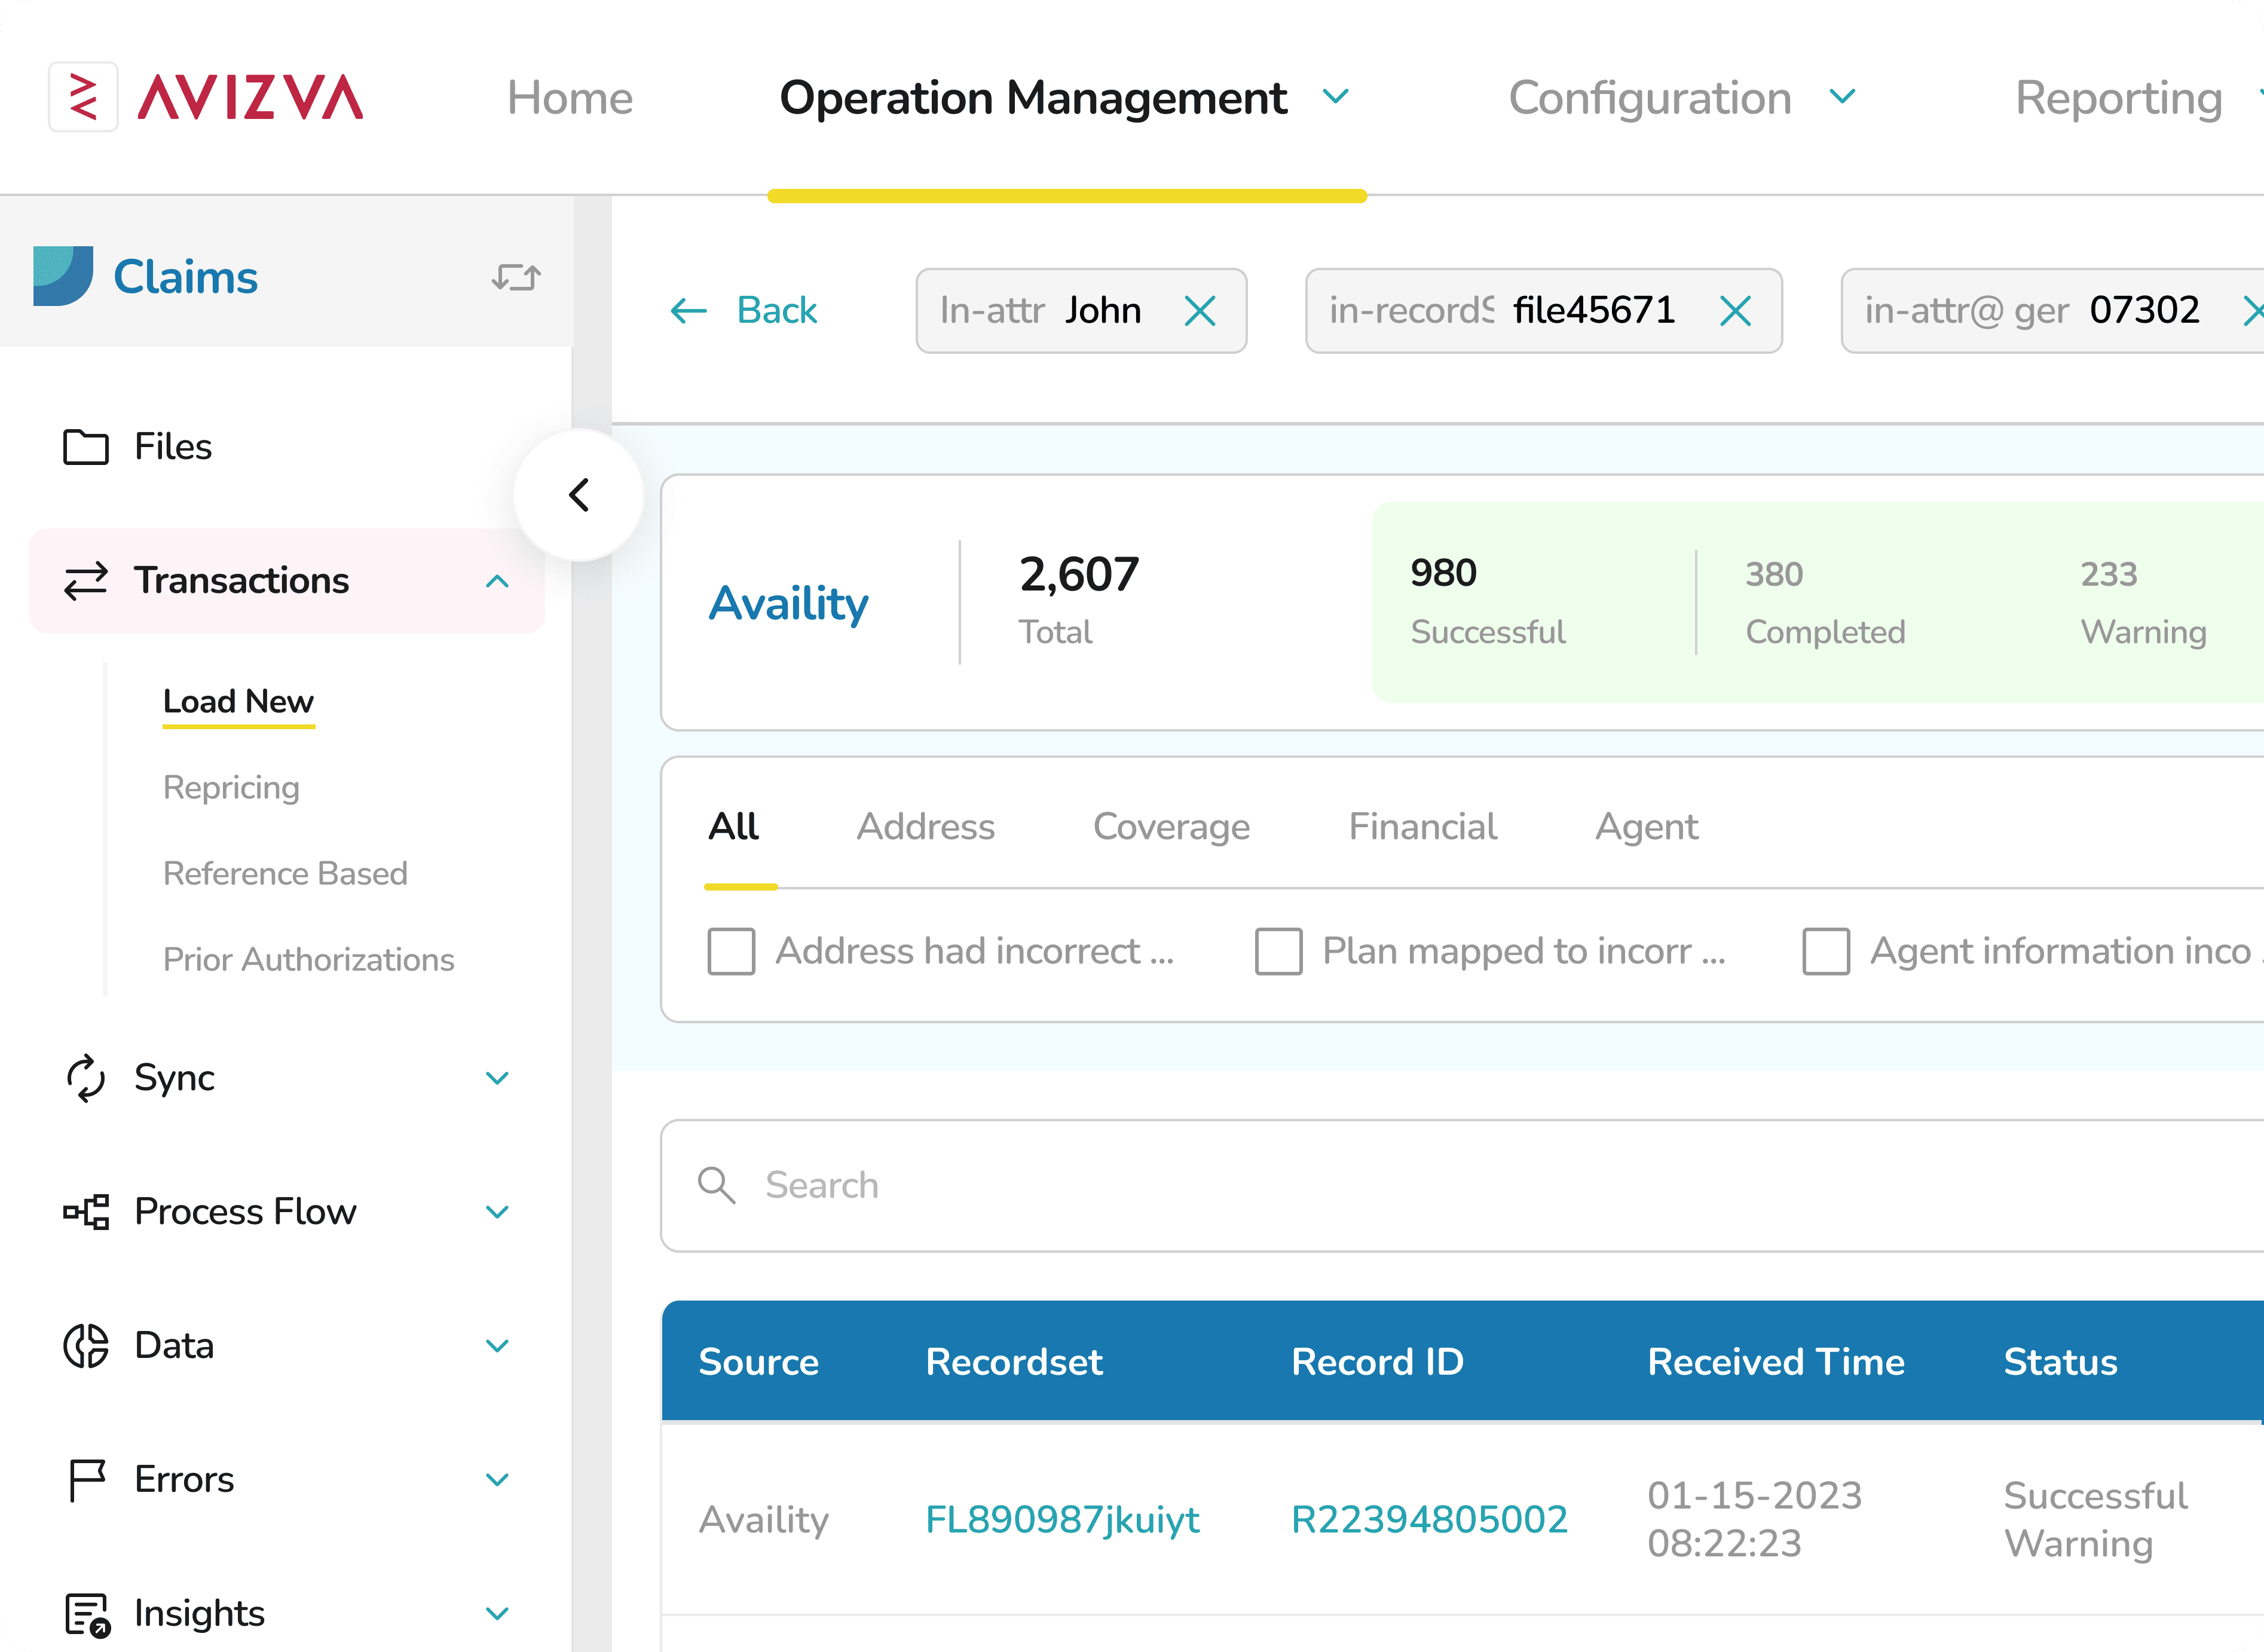Click the Insights report icon
This screenshot has width=2264, height=1652.
86,1614
